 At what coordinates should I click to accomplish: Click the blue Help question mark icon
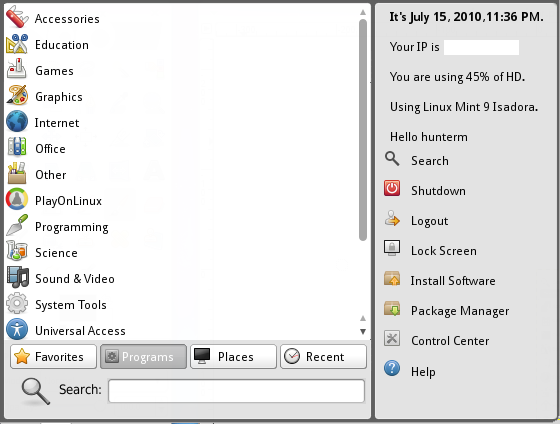click(x=392, y=369)
